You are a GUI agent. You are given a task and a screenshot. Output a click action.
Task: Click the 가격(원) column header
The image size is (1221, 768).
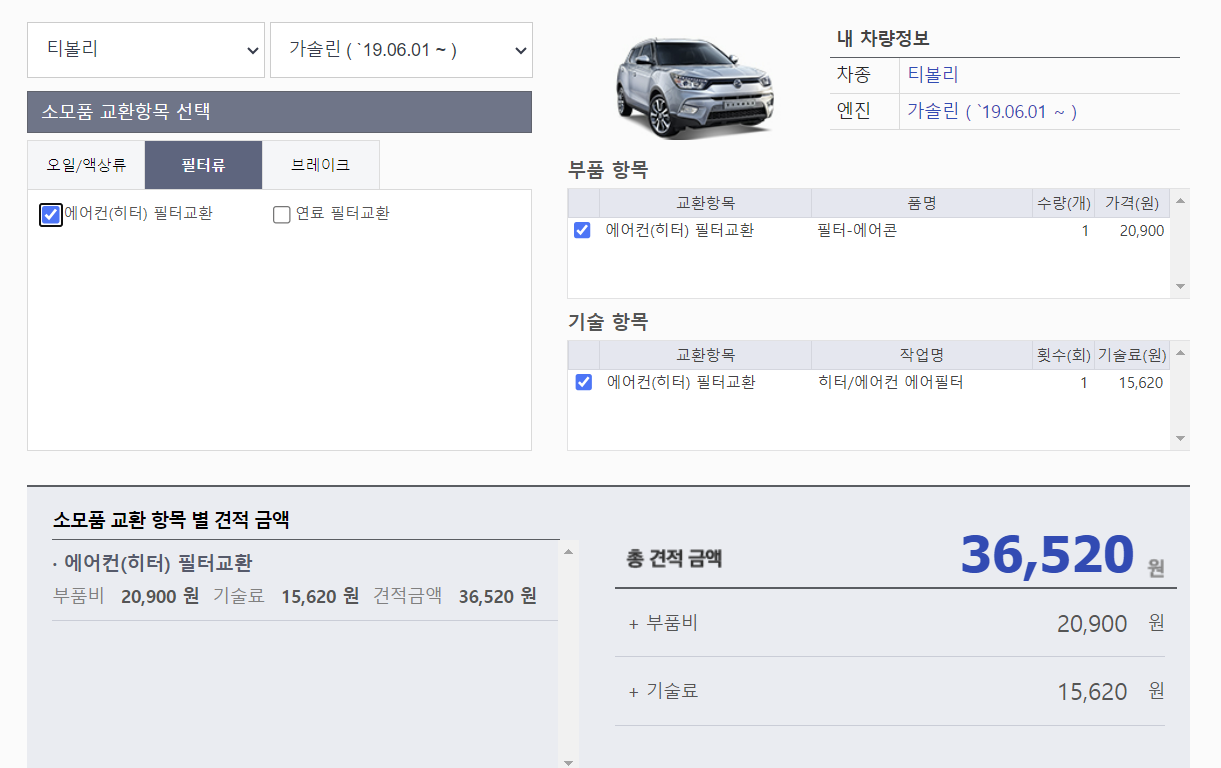pos(1133,203)
